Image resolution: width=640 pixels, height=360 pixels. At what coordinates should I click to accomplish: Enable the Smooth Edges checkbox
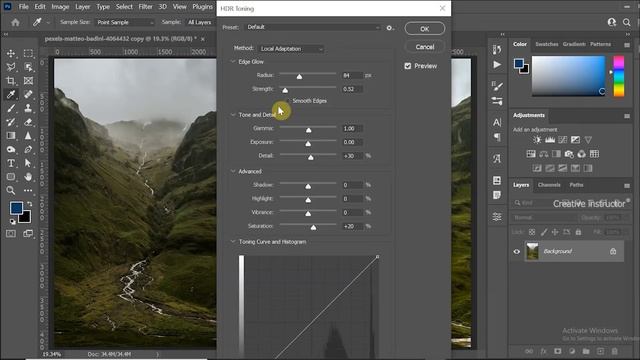(288, 101)
